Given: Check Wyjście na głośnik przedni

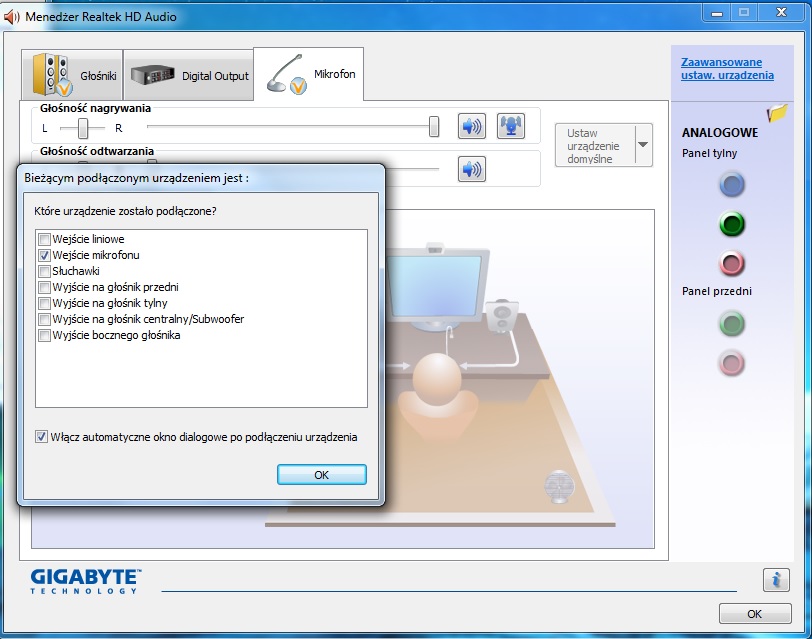Looking at the screenshot, I should tap(45, 287).
